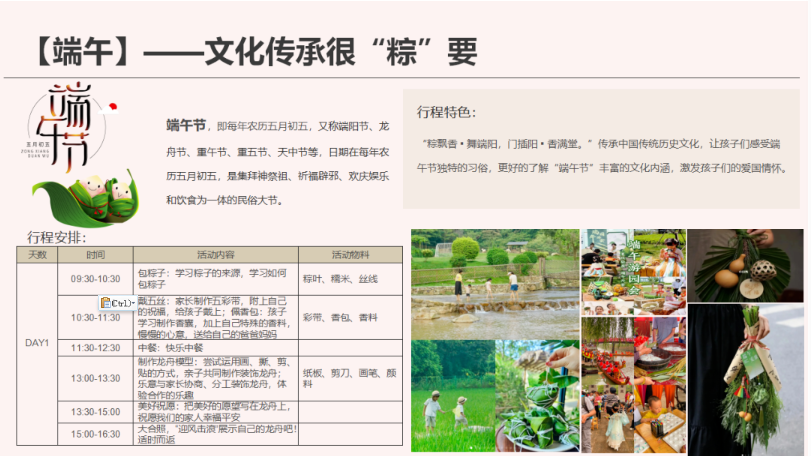This screenshot has height=456, width=811.
Task: Click the 15:00-16:30 time cell
Action: tap(95, 433)
